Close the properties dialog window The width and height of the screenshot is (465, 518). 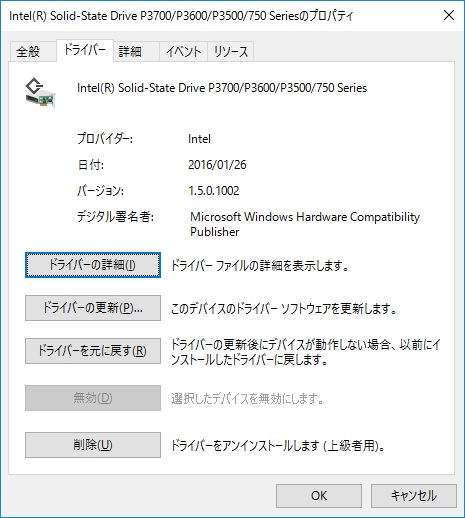pyautogui.click(x=449, y=15)
